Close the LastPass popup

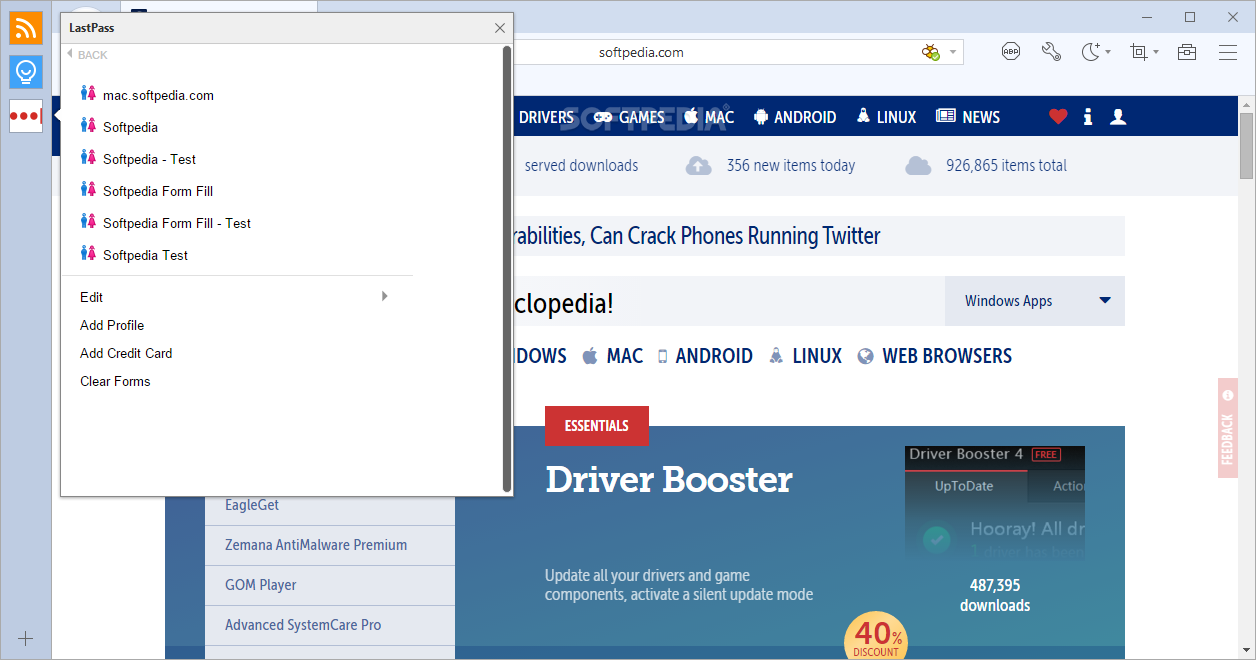(500, 28)
